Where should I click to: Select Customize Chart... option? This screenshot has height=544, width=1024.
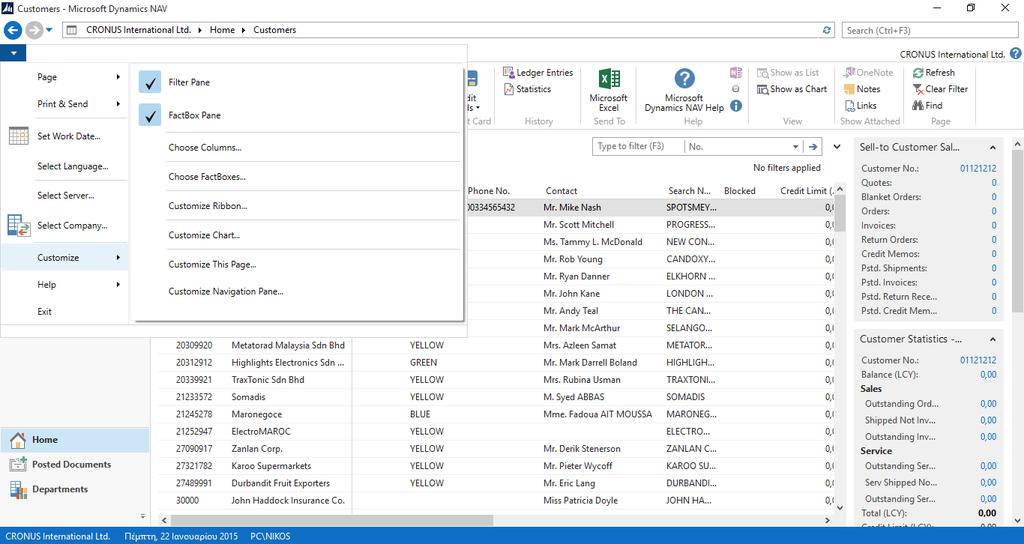click(204, 235)
